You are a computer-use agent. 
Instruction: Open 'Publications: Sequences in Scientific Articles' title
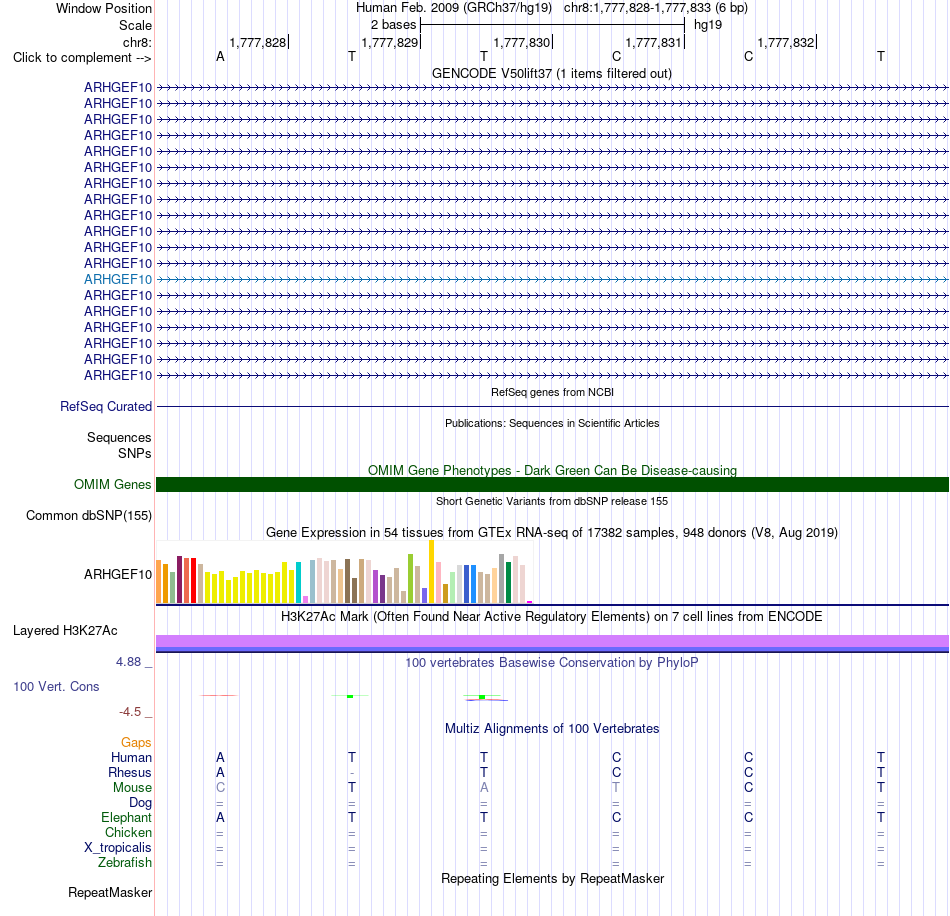(552, 423)
